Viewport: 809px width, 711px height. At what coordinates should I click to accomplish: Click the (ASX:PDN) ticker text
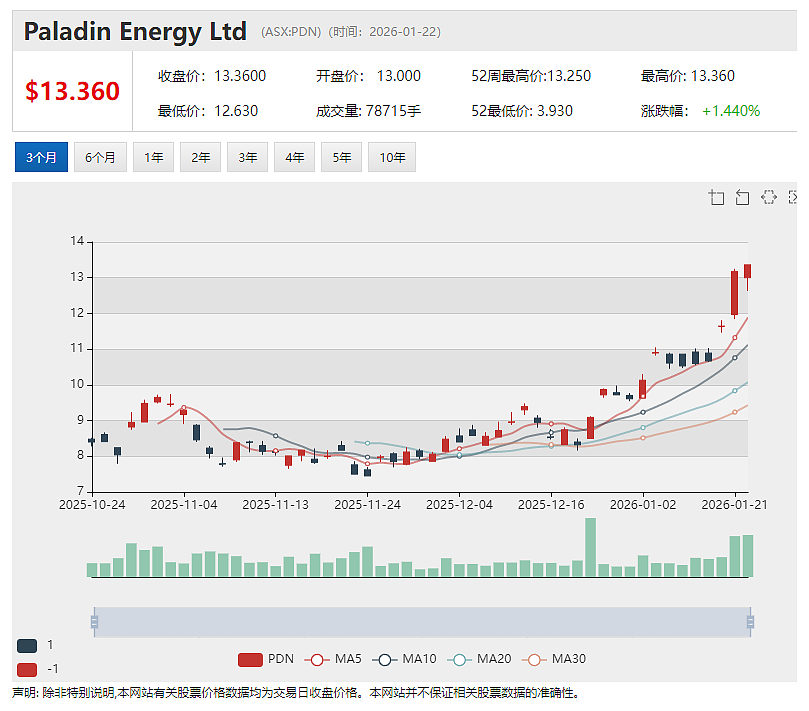click(291, 32)
